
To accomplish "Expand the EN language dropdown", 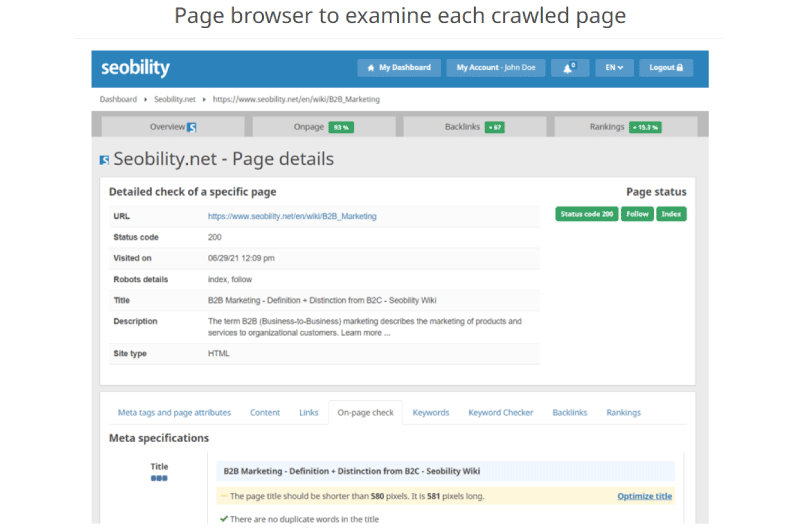I will (614, 67).
